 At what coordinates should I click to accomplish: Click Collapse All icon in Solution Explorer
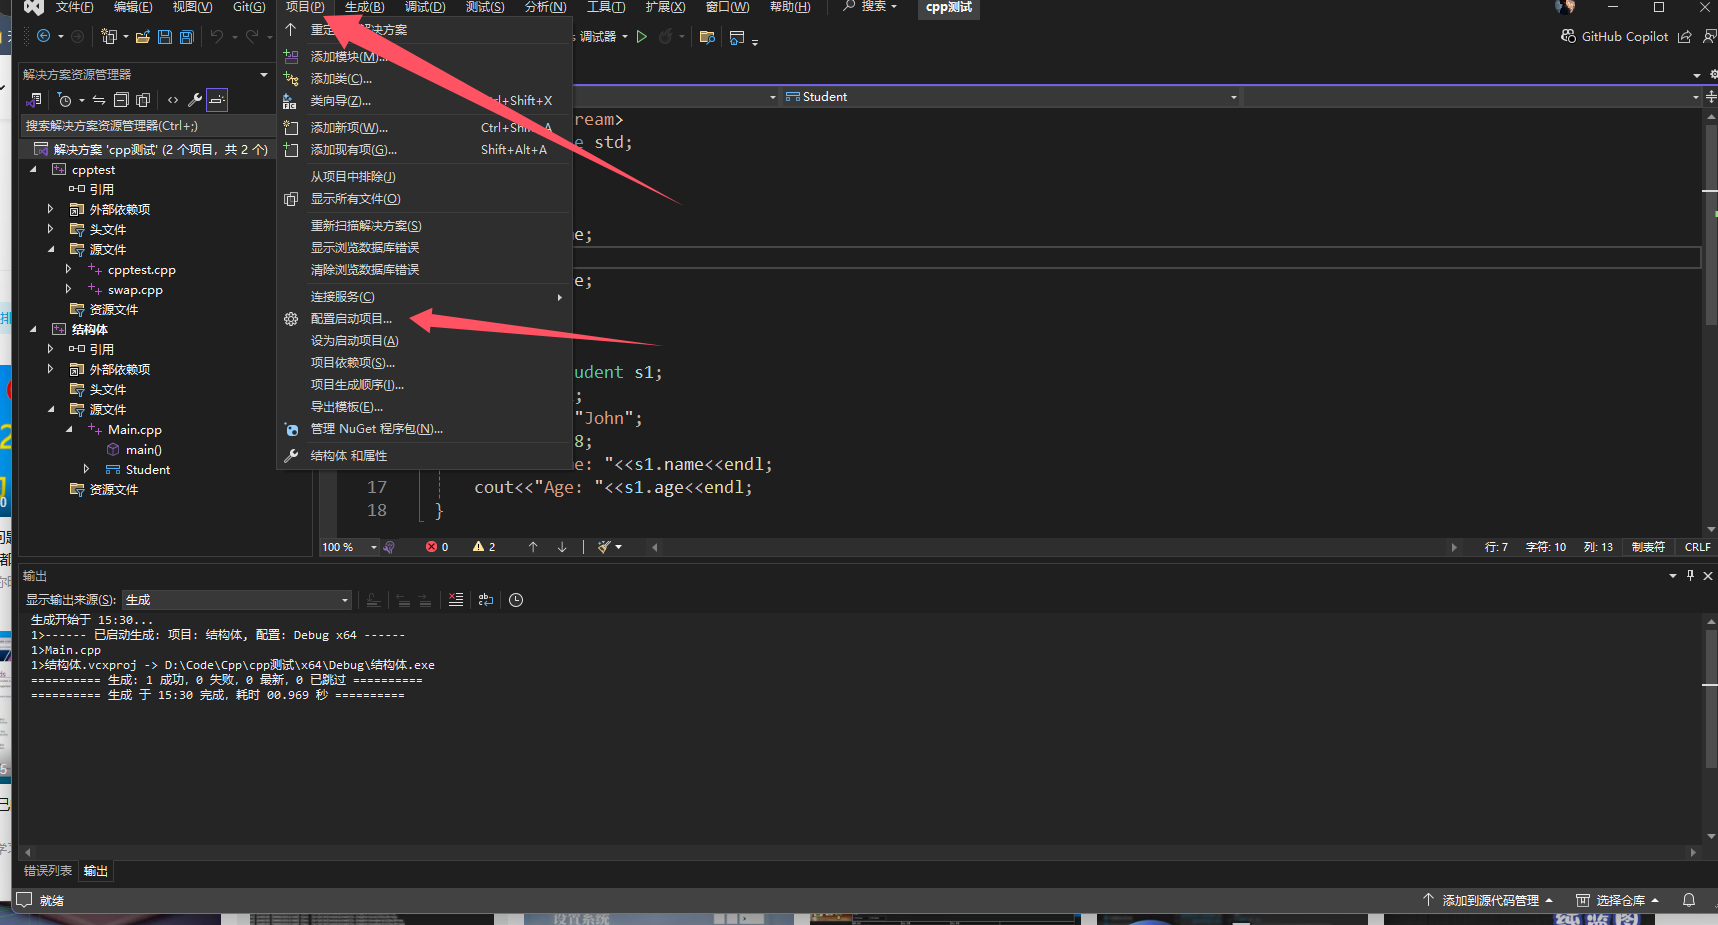(x=121, y=100)
